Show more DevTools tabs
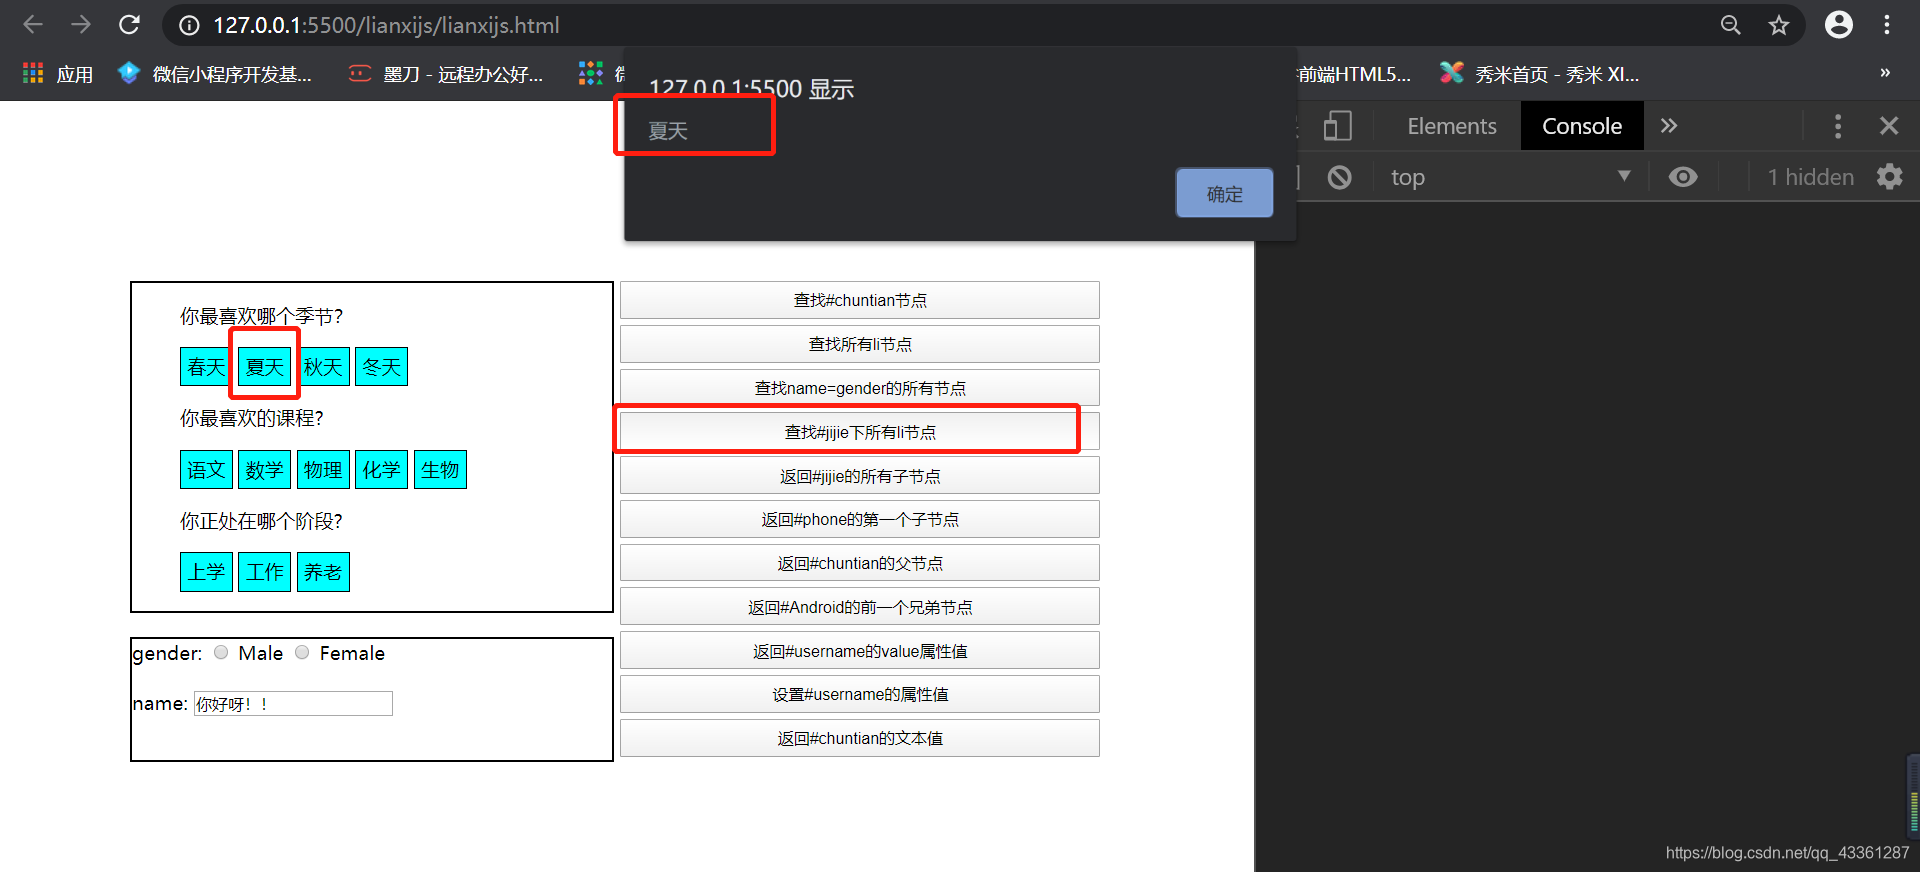1920x872 pixels. coord(1669,126)
